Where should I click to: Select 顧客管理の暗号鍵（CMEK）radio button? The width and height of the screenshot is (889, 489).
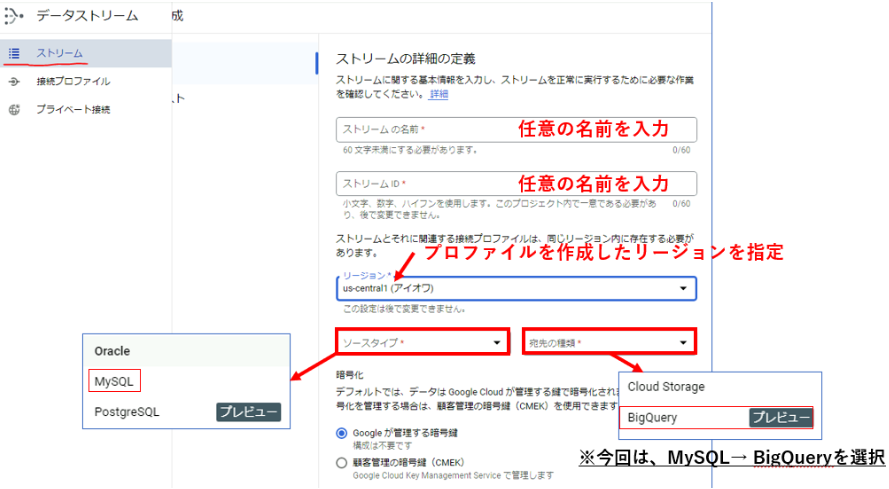[x=341, y=463]
